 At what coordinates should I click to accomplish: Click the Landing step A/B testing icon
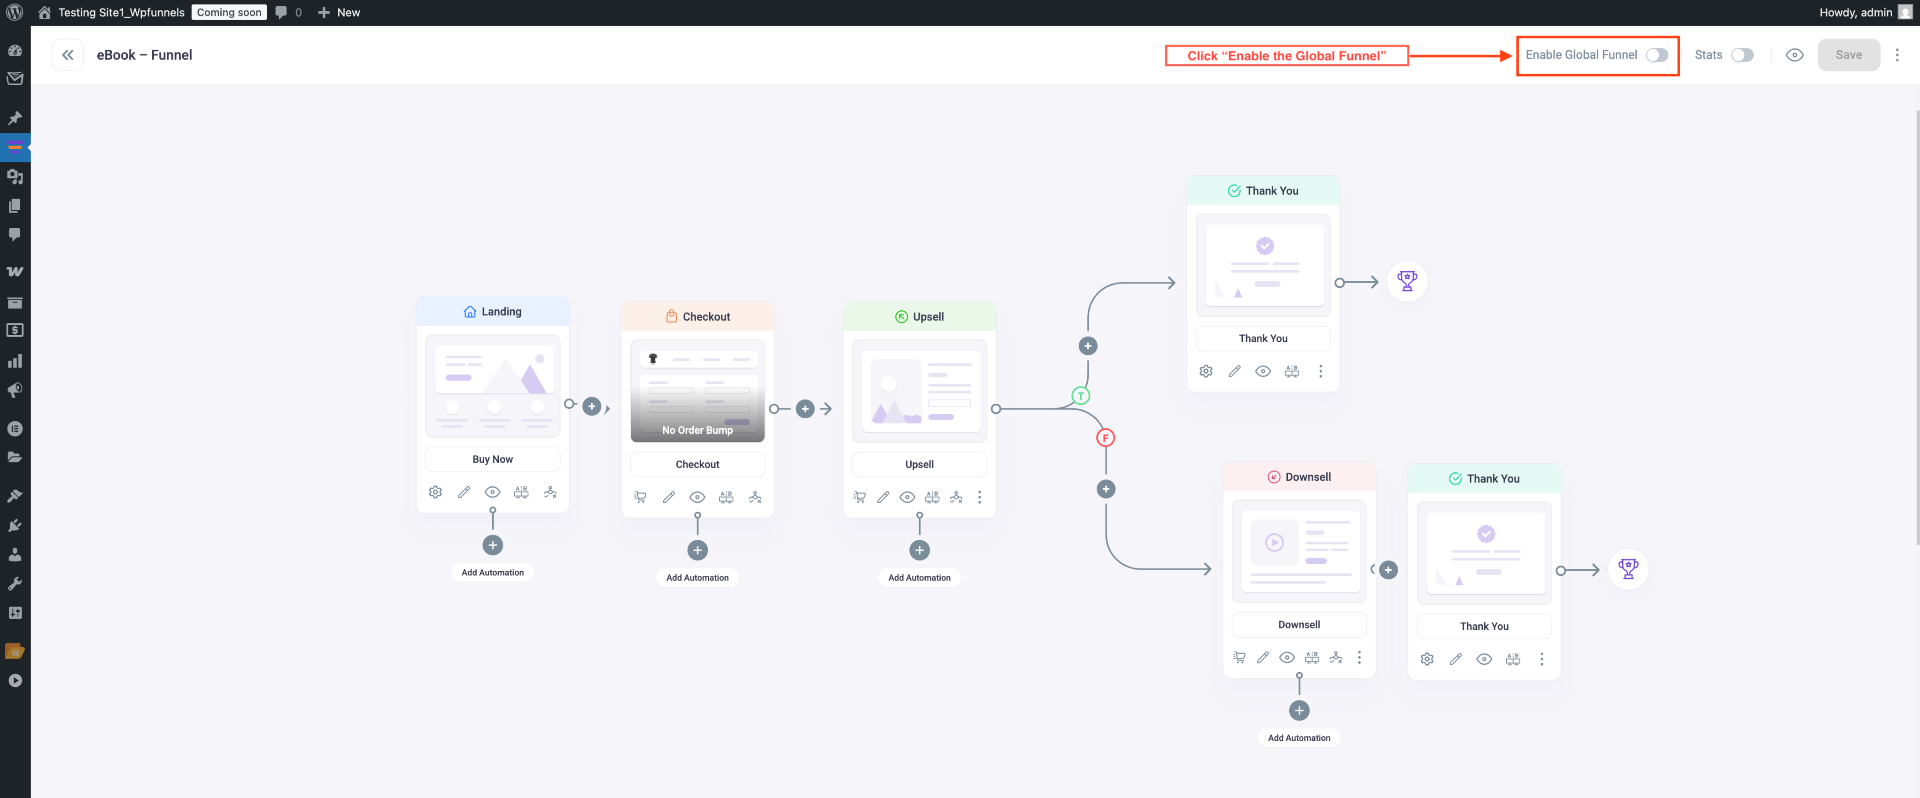[521, 492]
